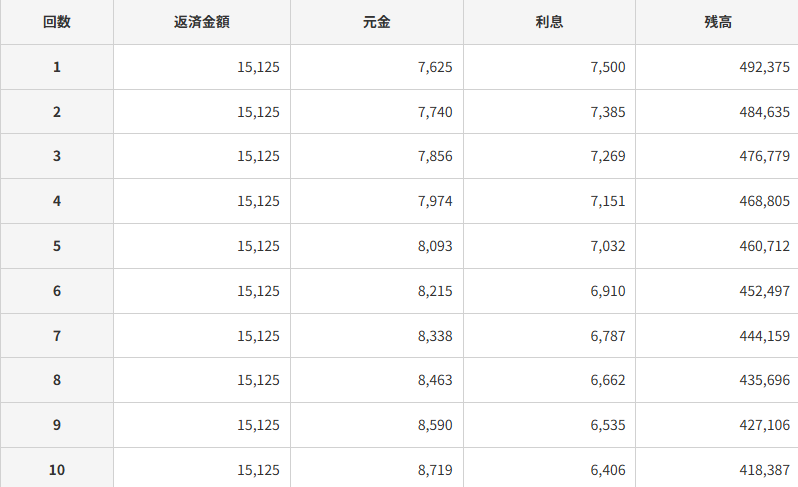Click the 7,625 principal cell
Screen dimensions: 798x487
[x=377, y=67]
